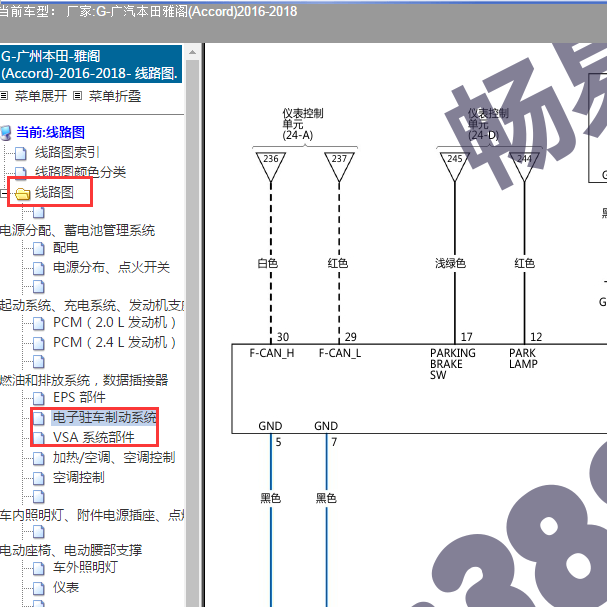The width and height of the screenshot is (607, 607).
Task: Click the yellow folder icon for 线路图
Action: [22, 193]
